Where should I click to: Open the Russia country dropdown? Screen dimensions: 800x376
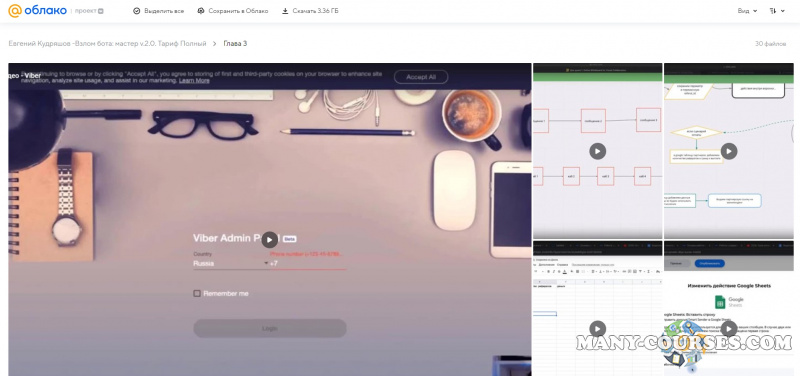pos(231,263)
